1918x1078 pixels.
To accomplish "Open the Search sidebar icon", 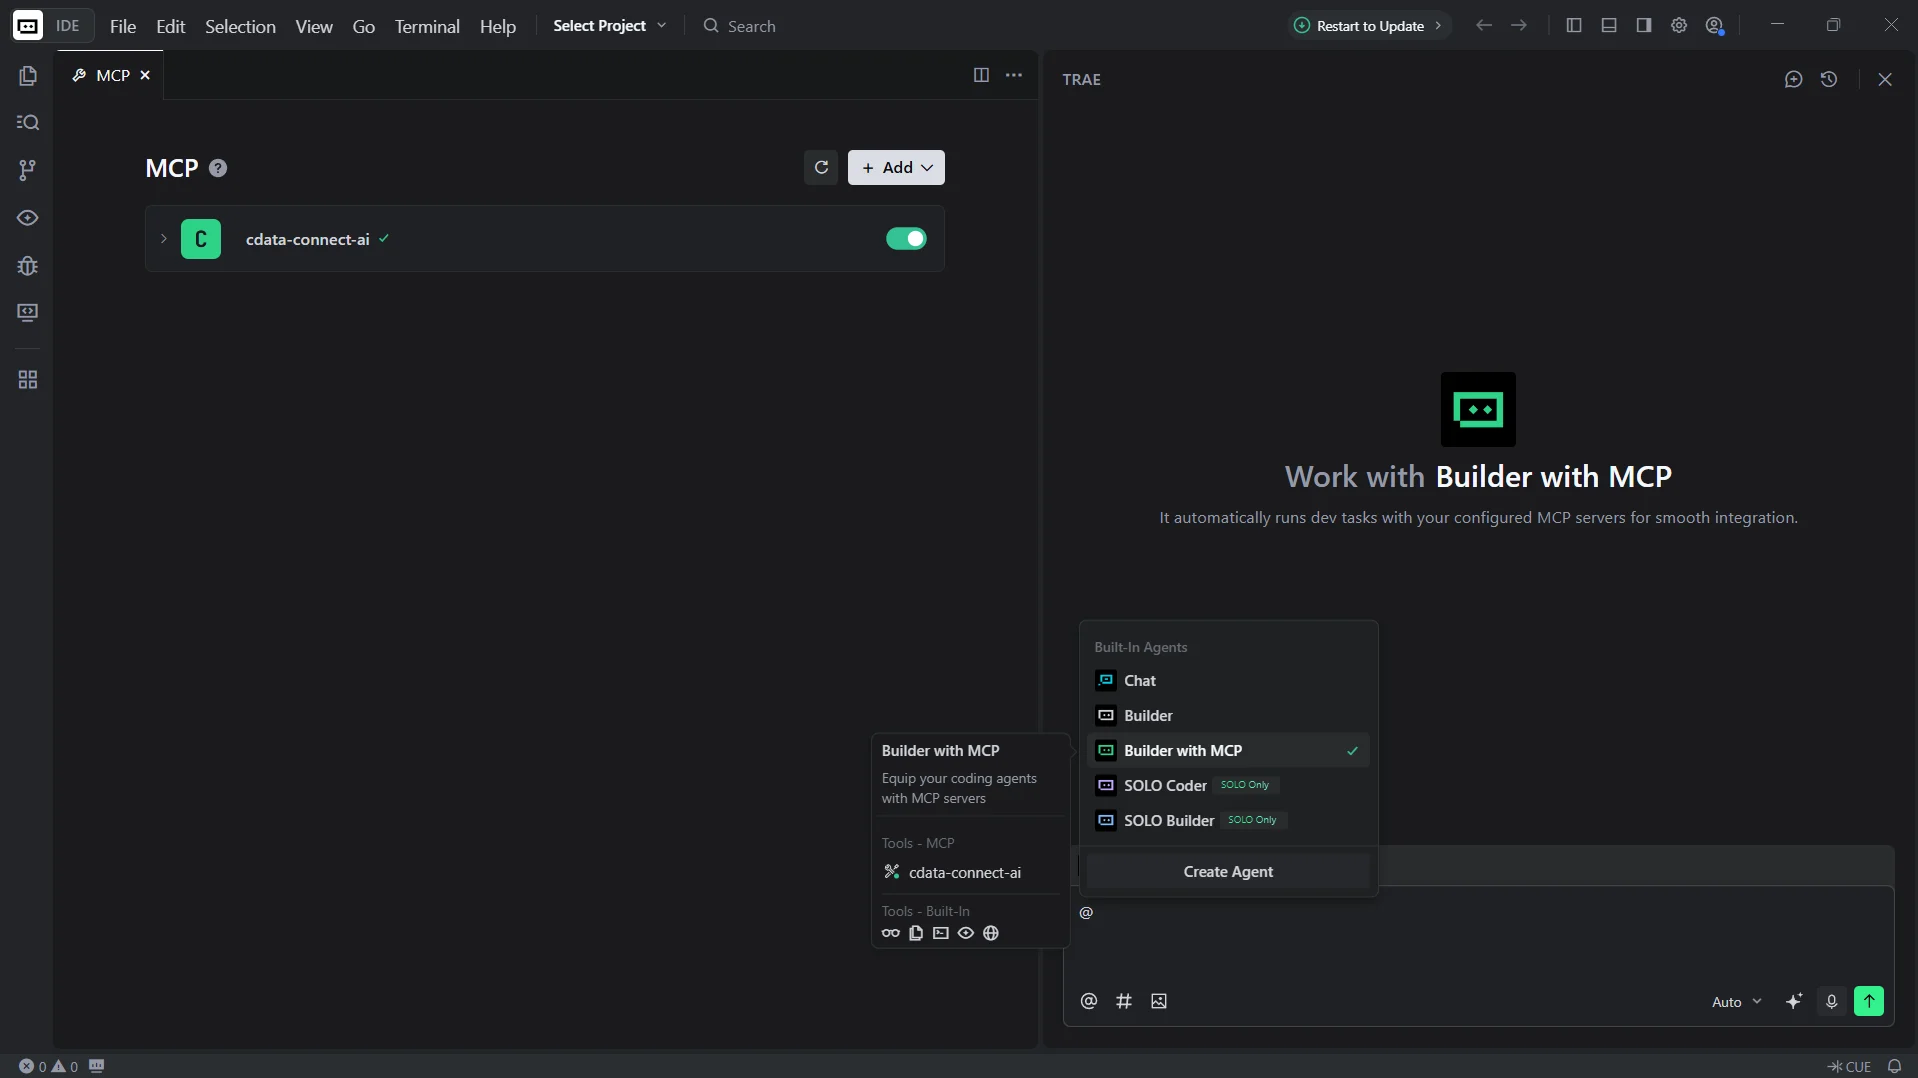I will tap(27, 123).
